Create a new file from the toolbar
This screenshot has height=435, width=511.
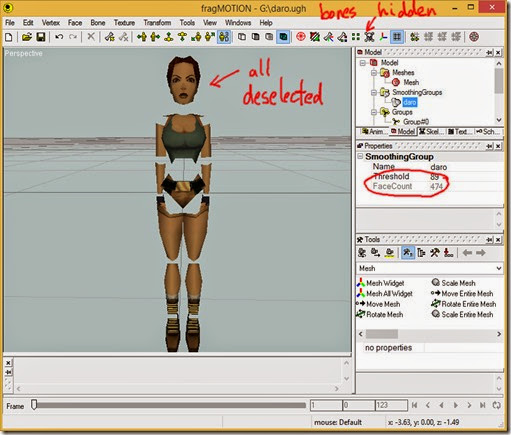point(9,37)
